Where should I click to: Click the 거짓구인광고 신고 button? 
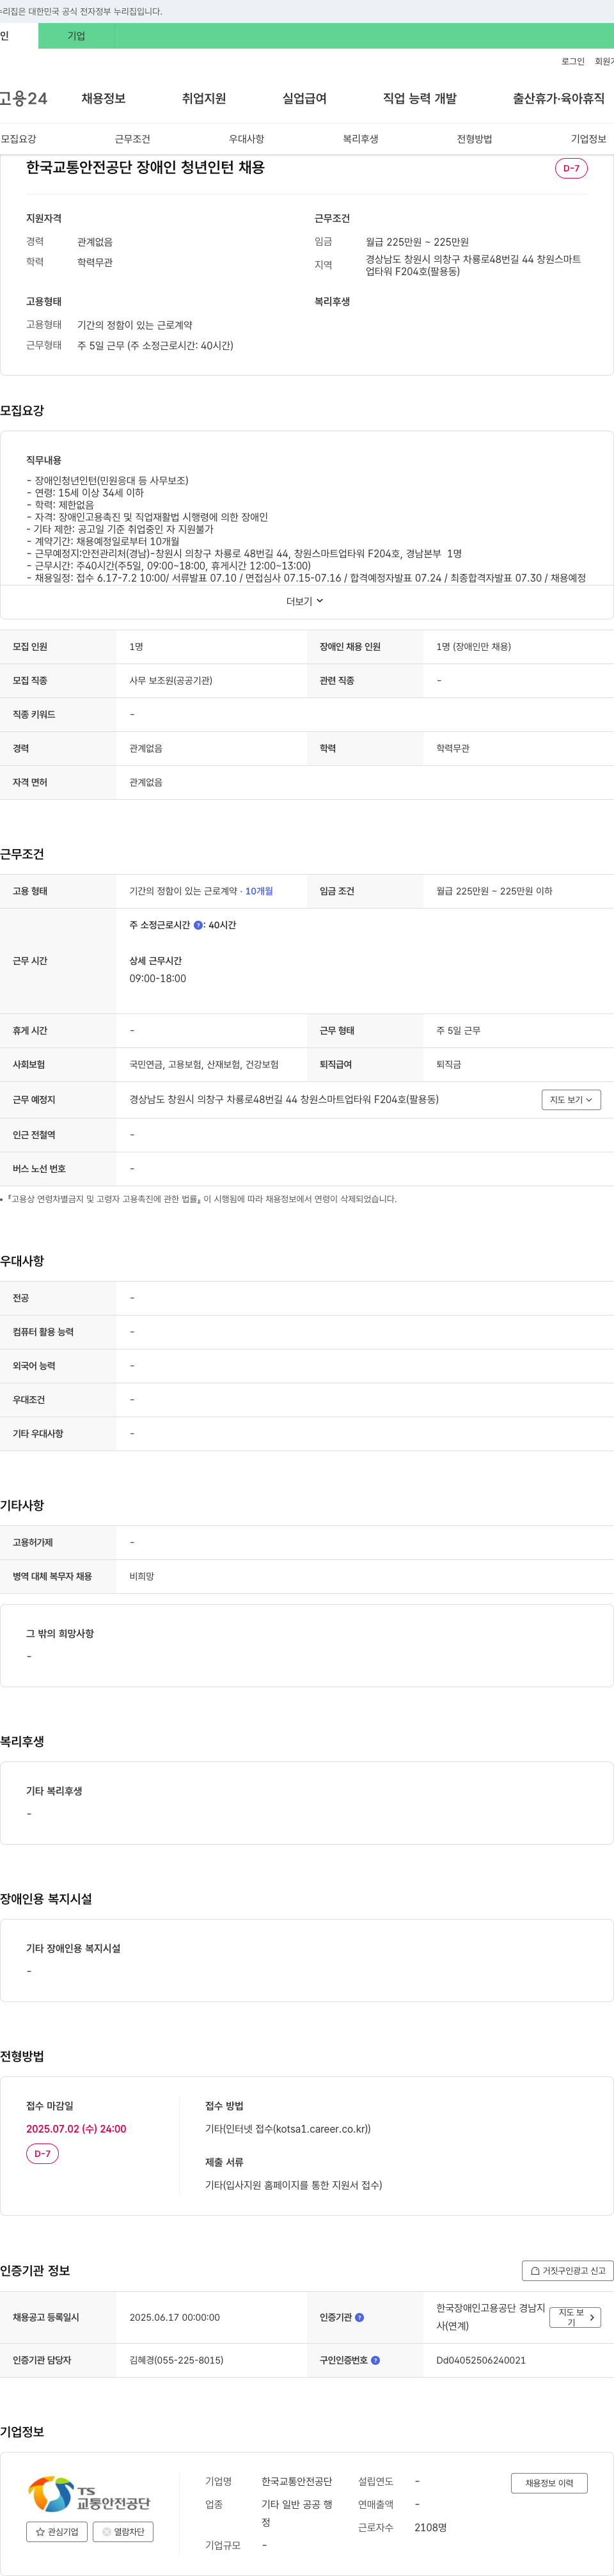point(568,2271)
